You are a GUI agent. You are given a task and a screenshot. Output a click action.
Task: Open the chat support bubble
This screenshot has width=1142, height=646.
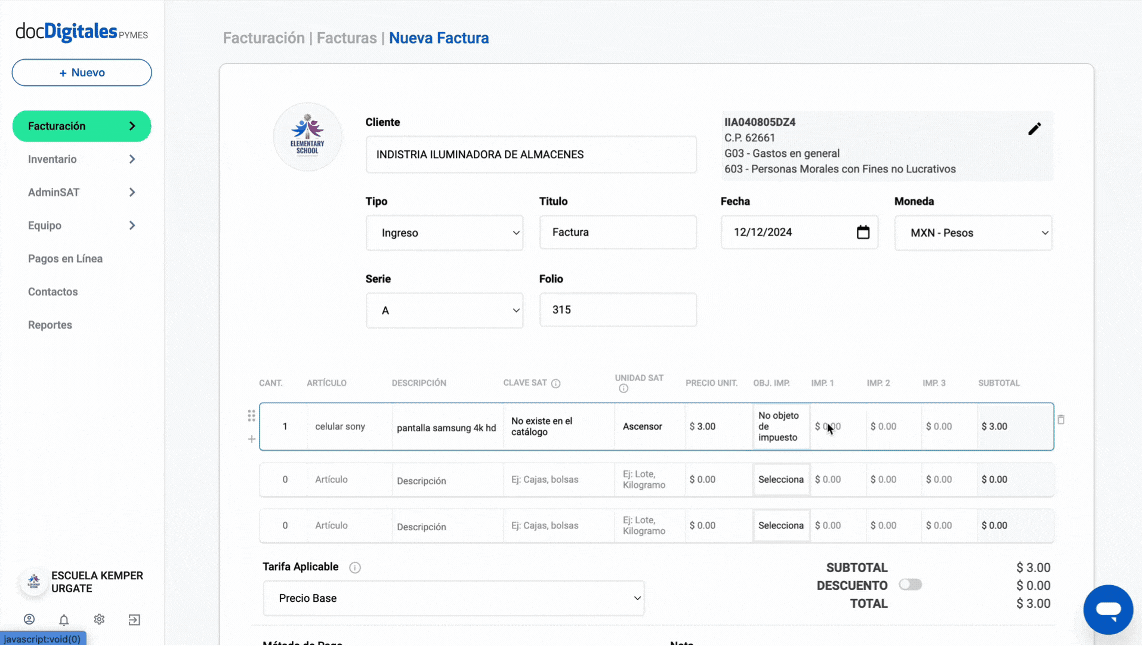coord(1108,609)
